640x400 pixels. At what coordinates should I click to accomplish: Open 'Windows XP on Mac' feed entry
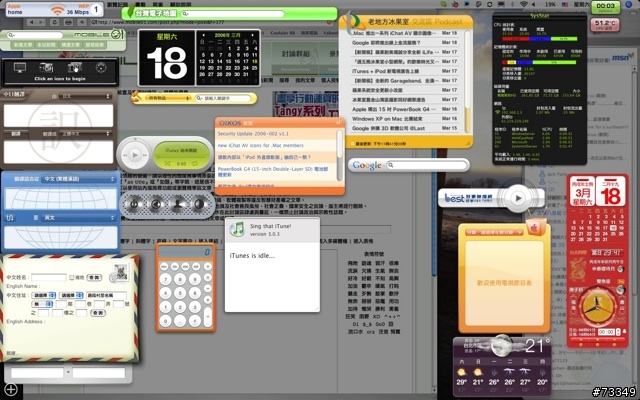(x=387, y=119)
